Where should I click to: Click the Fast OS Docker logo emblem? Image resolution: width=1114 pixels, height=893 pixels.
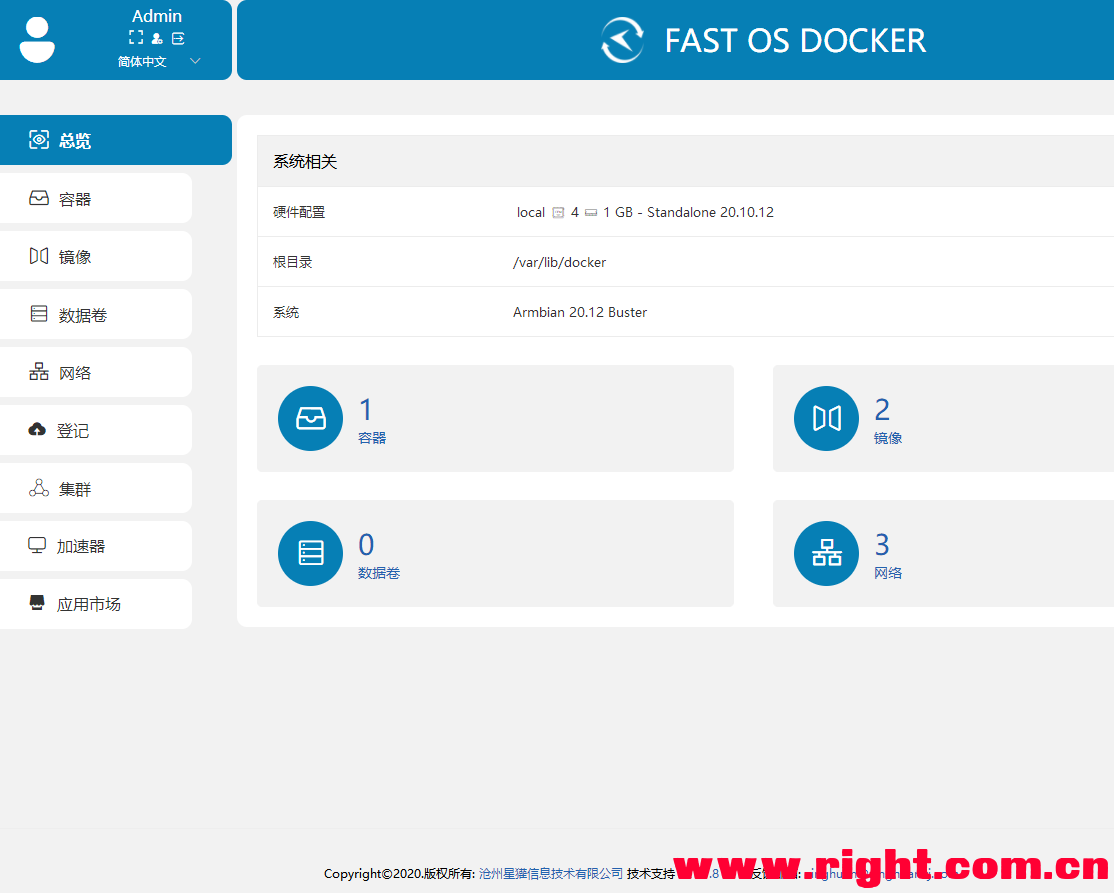click(x=622, y=40)
